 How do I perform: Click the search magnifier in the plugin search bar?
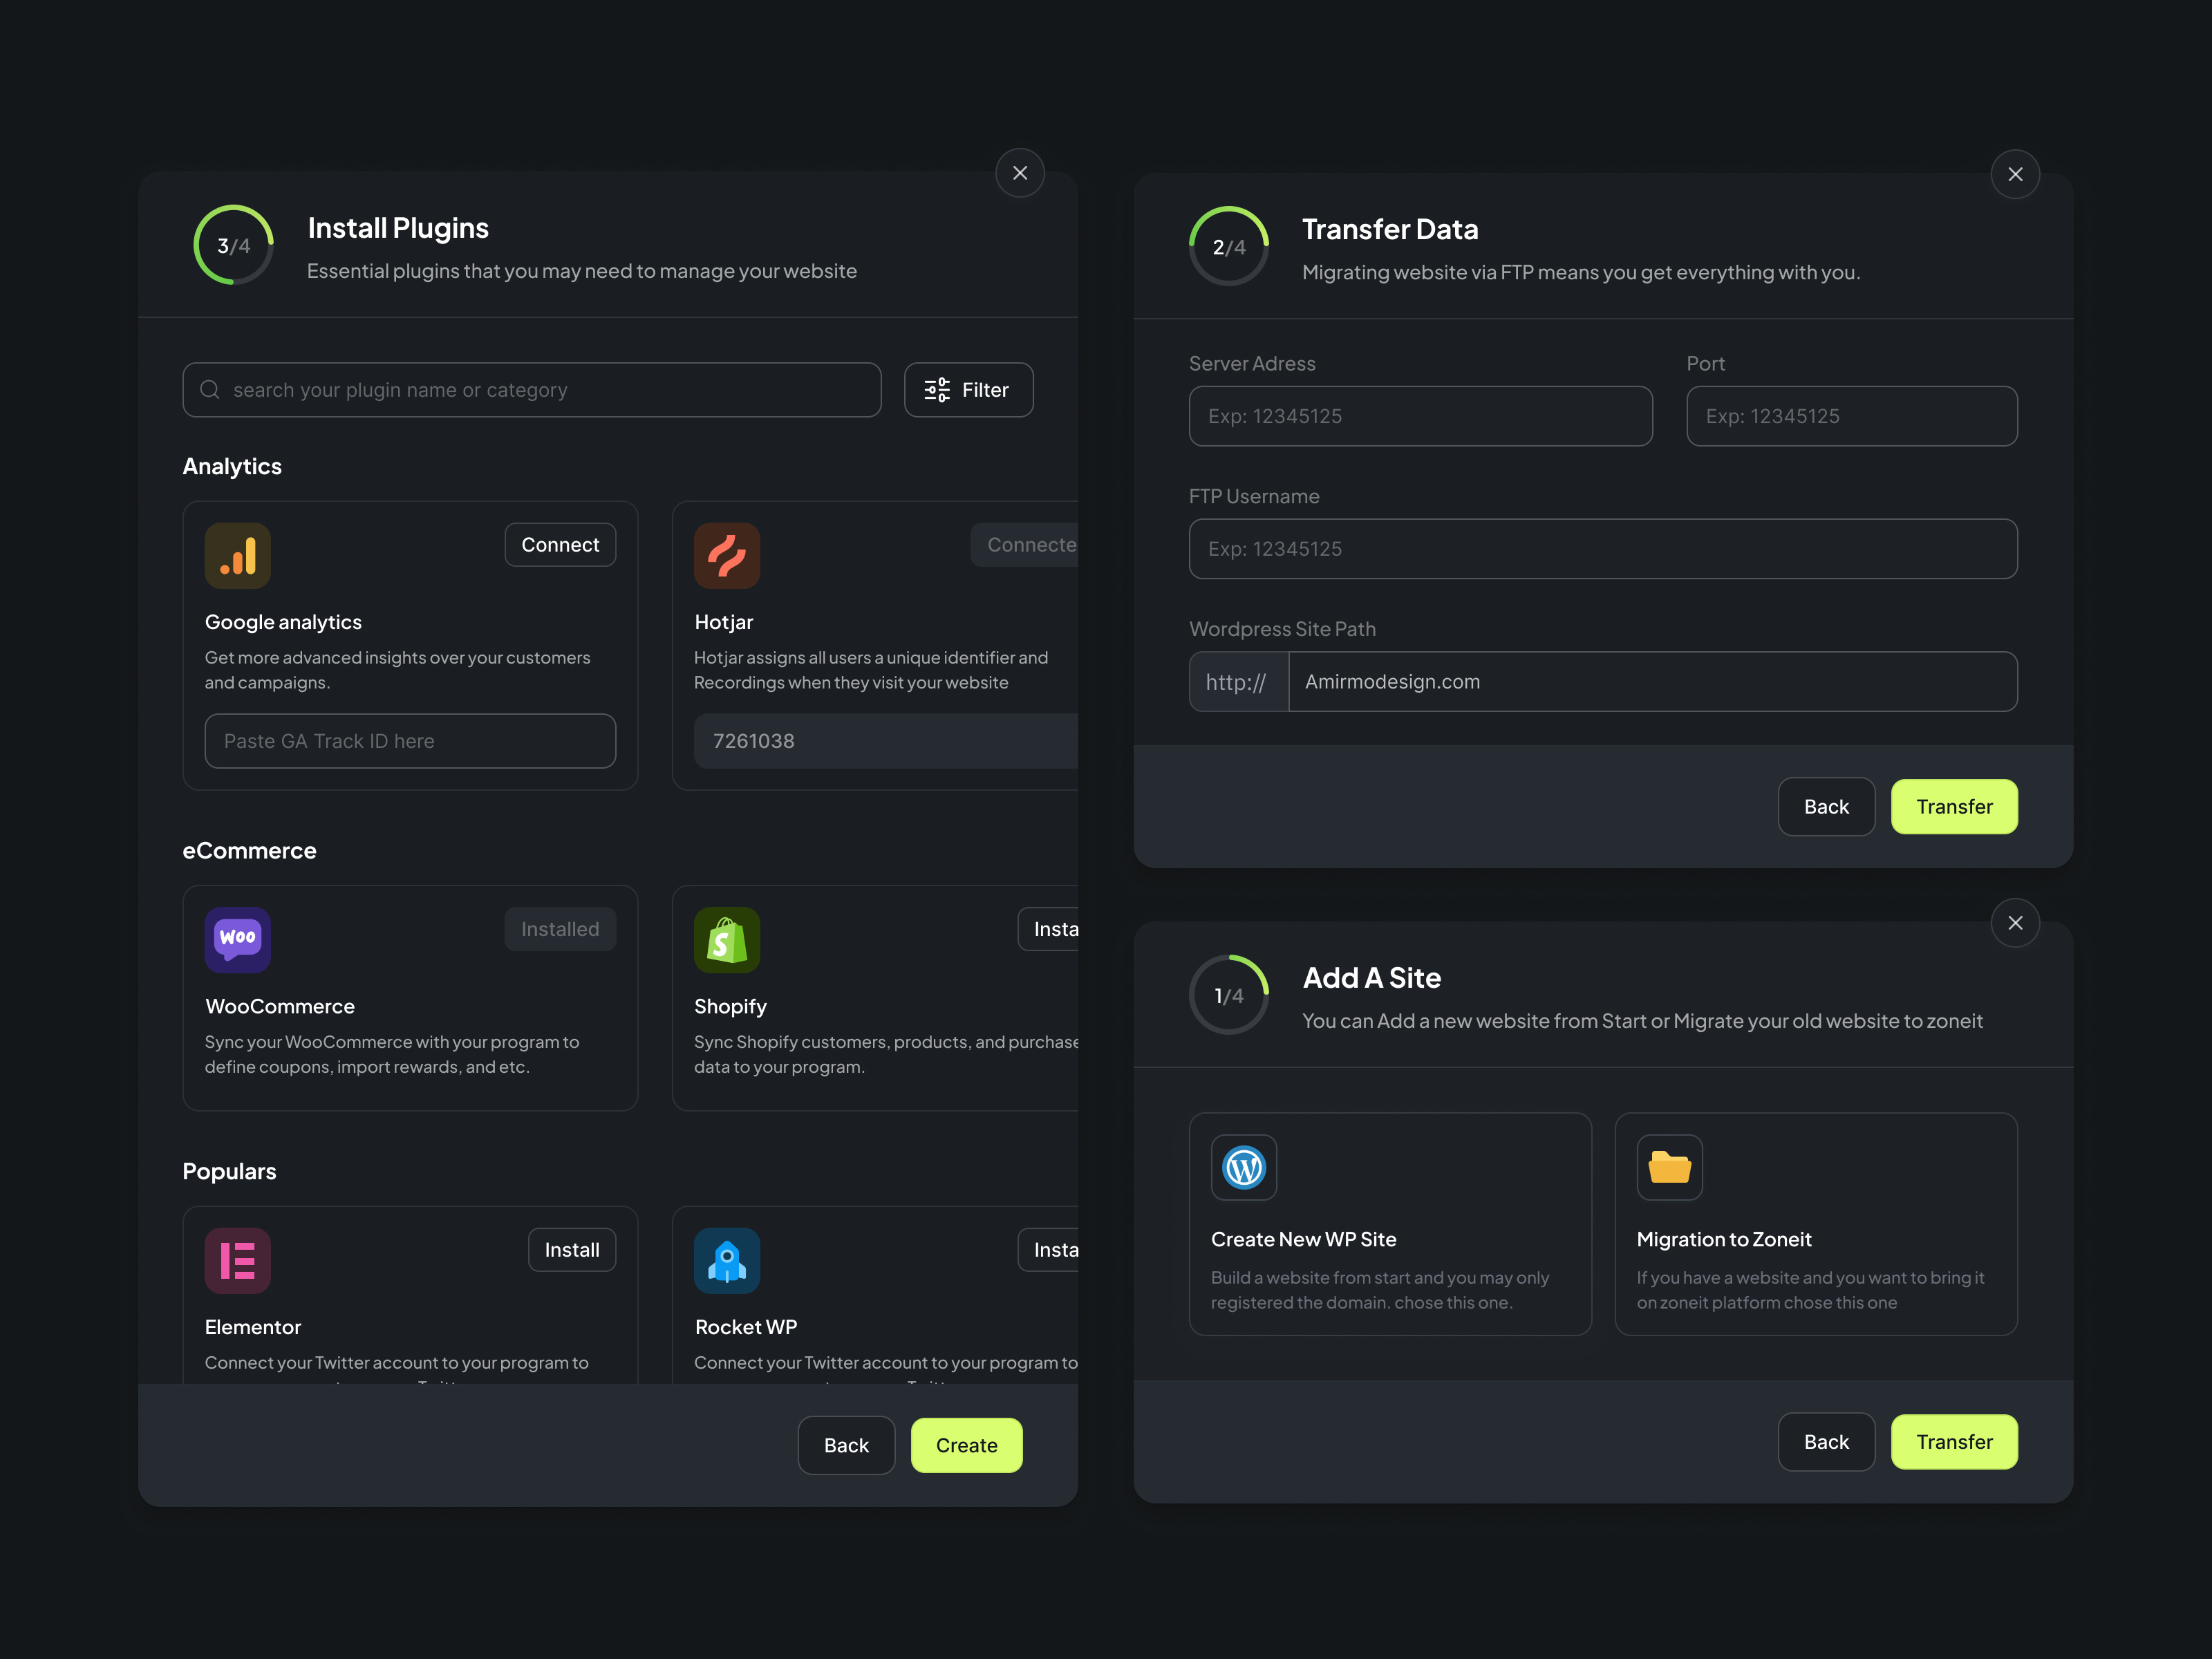pyautogui.click(x=210, y=389)
